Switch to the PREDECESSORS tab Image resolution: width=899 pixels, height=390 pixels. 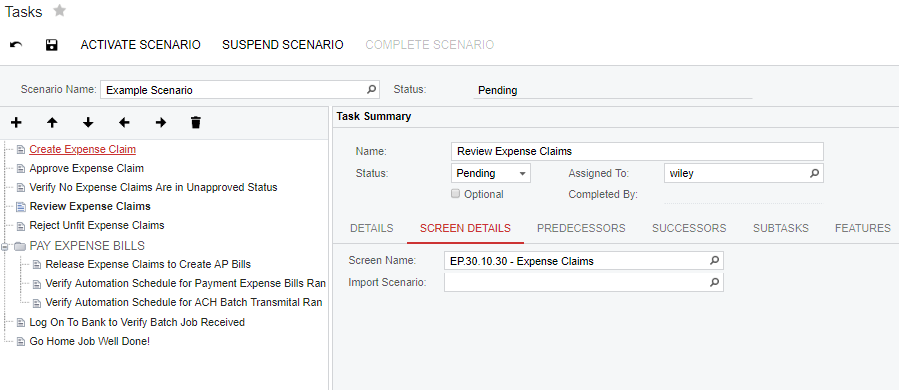coord(581,228)
